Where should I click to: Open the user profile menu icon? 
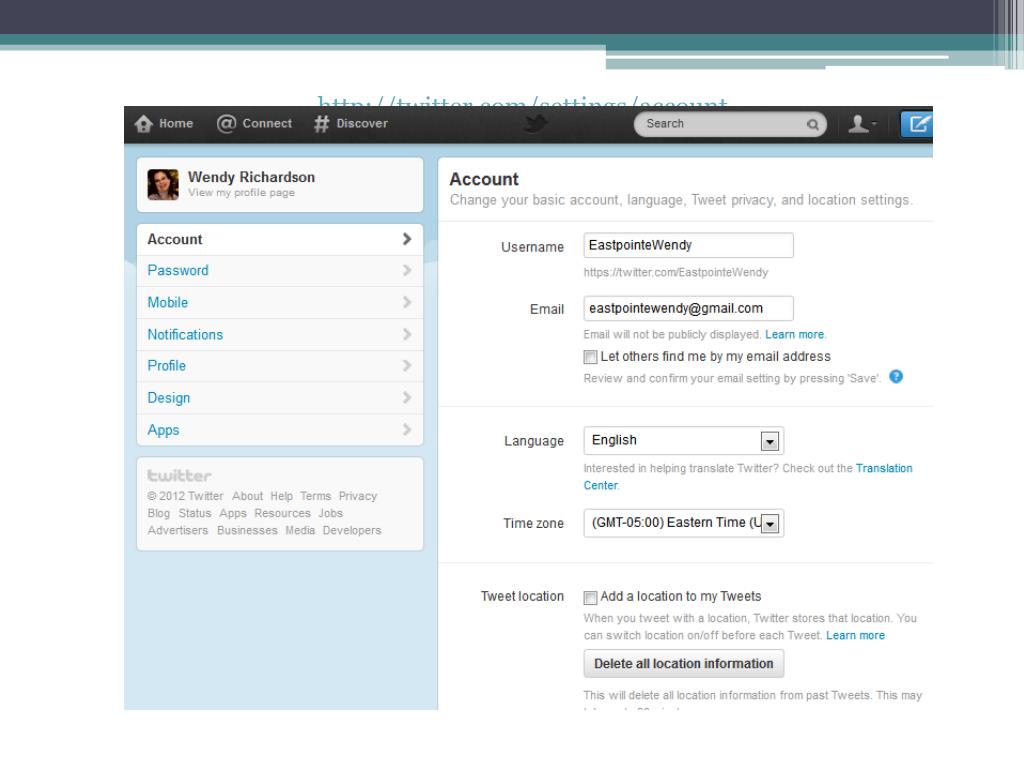pos(861,123)
